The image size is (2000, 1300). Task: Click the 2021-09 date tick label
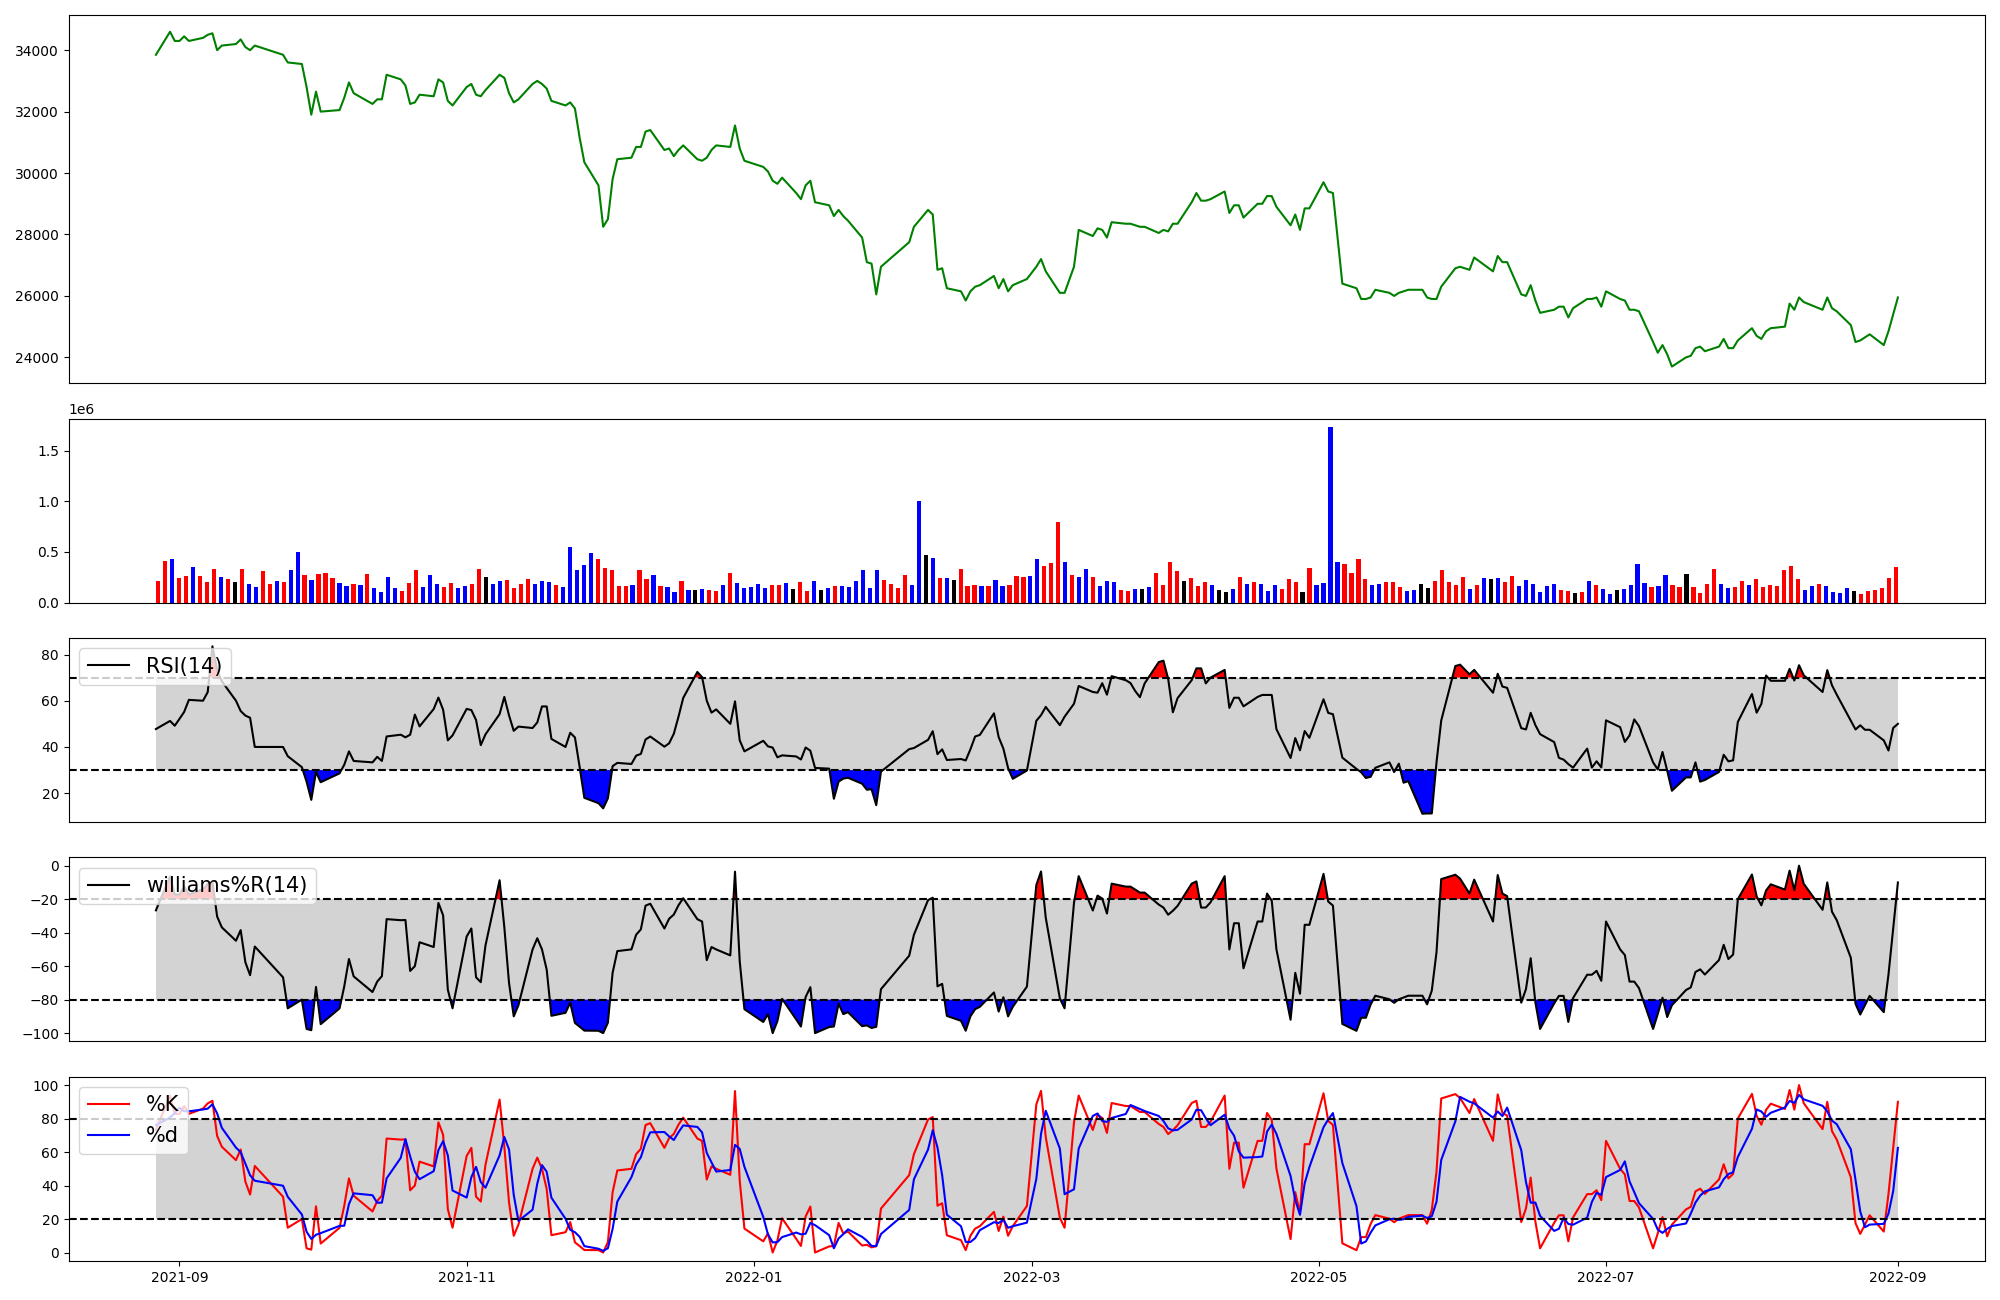(x=180, y=1277)
